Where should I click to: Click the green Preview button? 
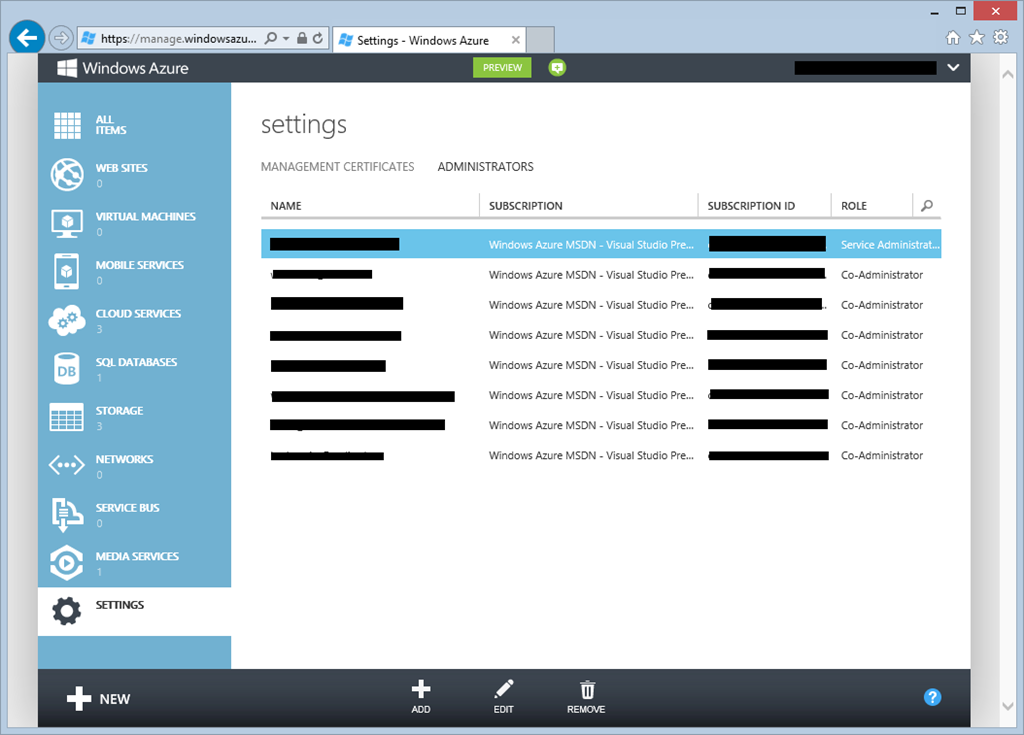[502, 68]
